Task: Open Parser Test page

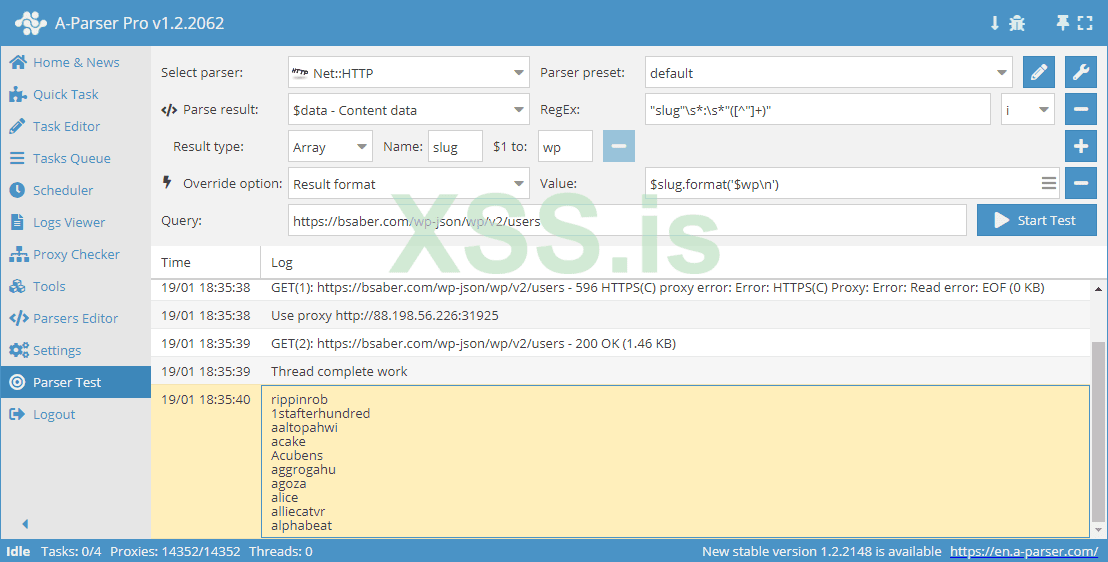Action: [76, 382]
